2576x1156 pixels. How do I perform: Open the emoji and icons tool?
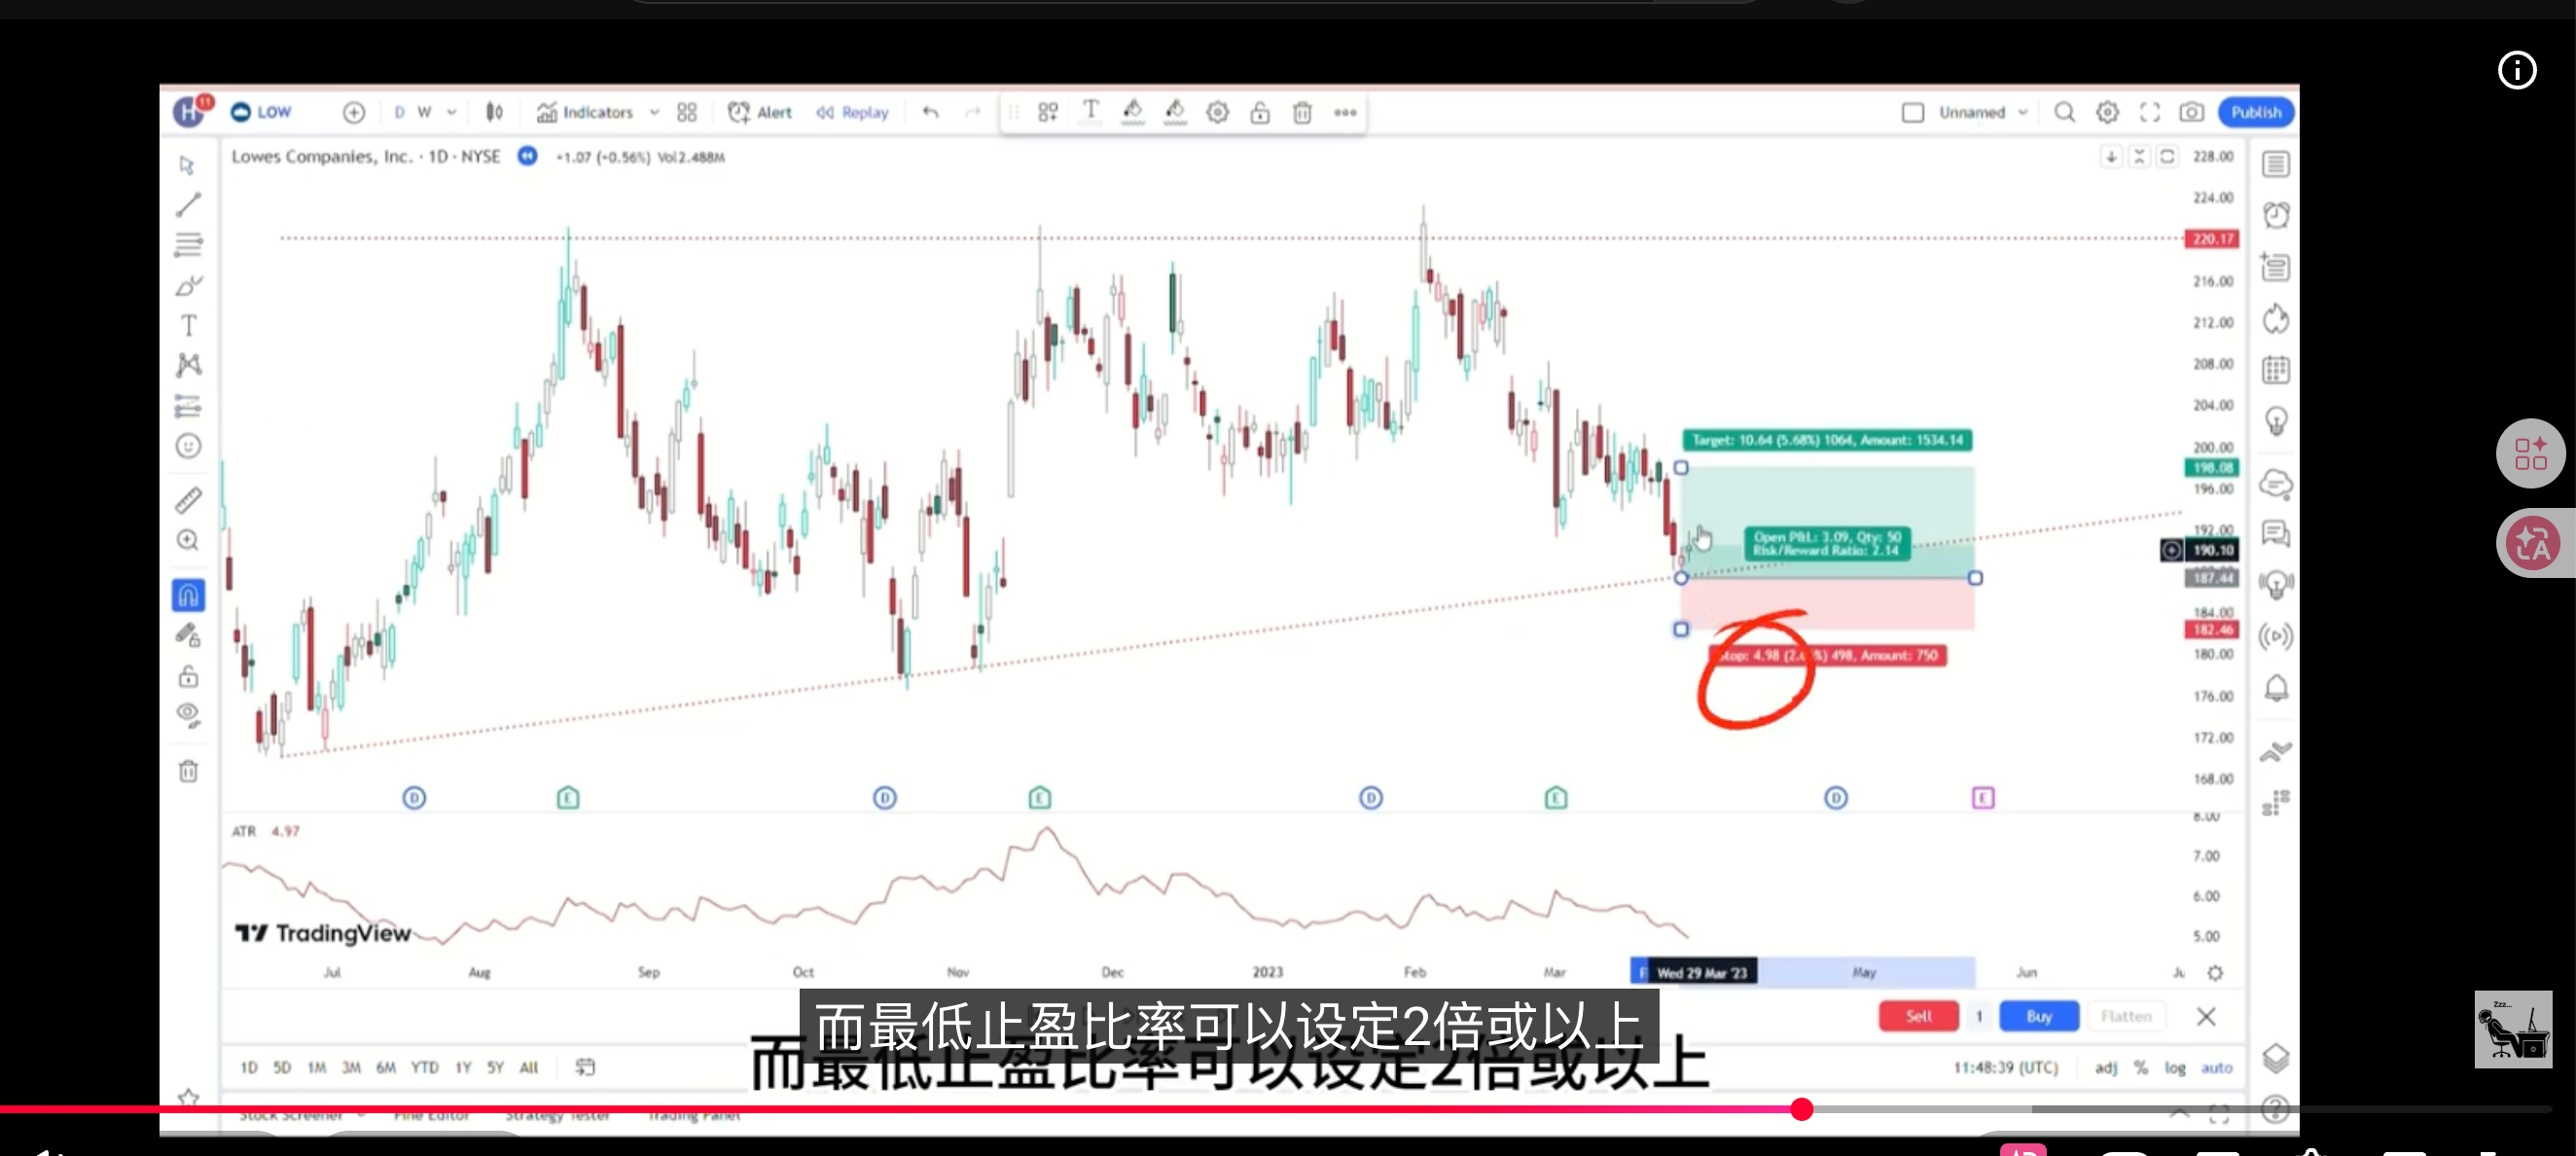pos(188,446)
